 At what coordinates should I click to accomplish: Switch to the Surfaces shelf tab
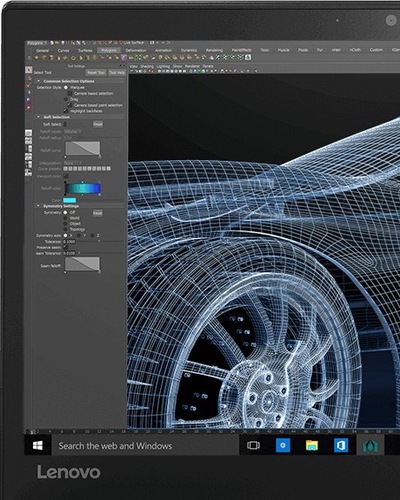pos(85,50)
